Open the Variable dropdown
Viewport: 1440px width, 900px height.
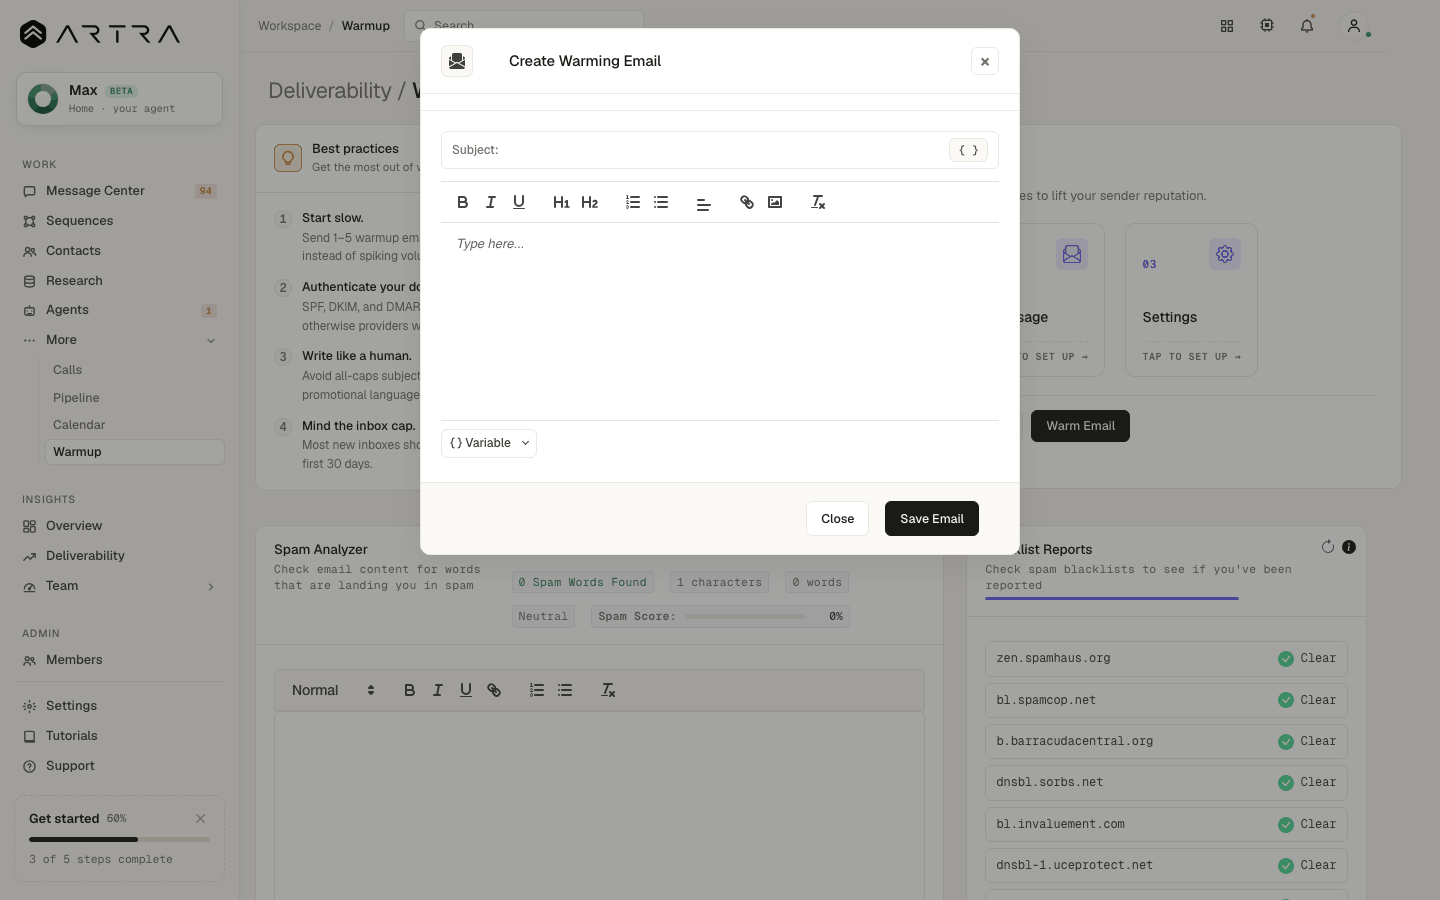point(489,443)
